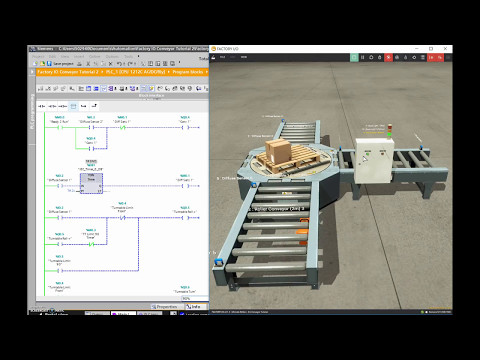Open the VIEW menu in Factory I/O
The width and height of the screenshot is (480, 360).
coord(244,57)
